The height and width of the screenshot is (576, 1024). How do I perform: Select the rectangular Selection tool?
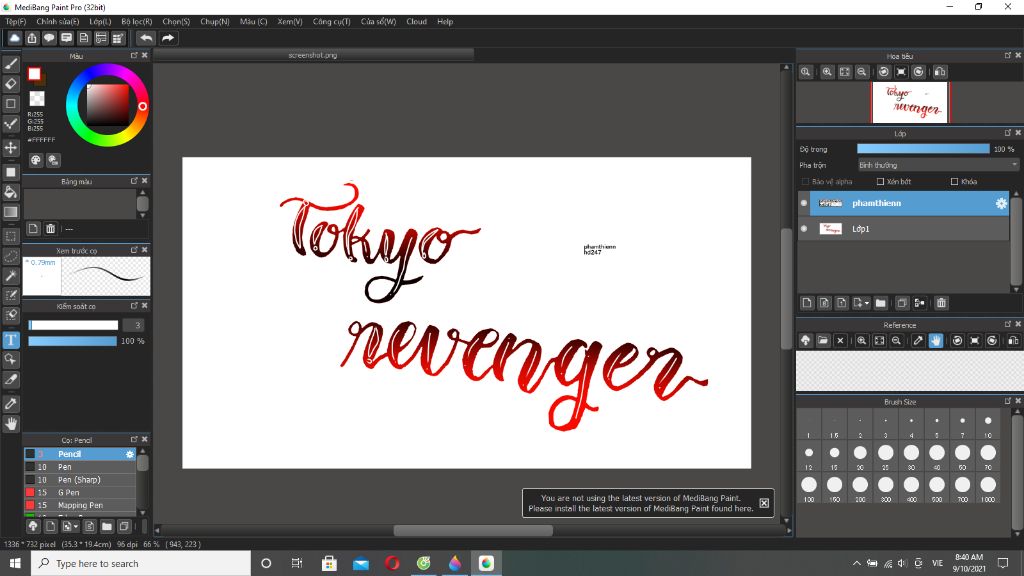[11, 236]
